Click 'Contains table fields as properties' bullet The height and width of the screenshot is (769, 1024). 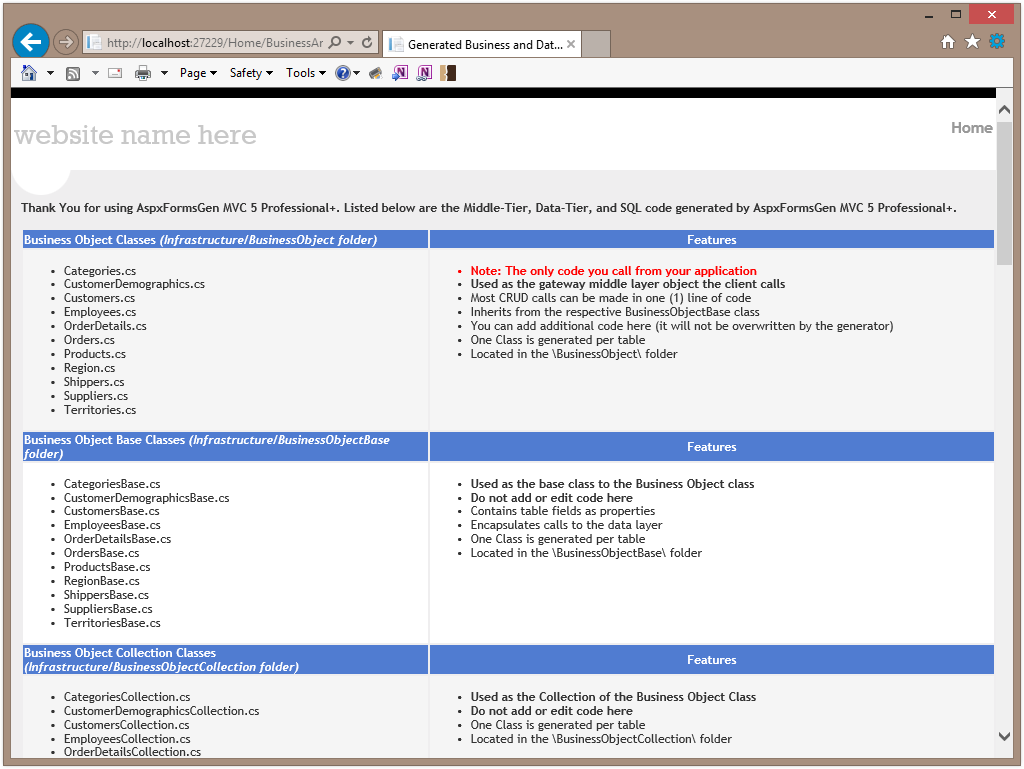(x=563, y=511)
